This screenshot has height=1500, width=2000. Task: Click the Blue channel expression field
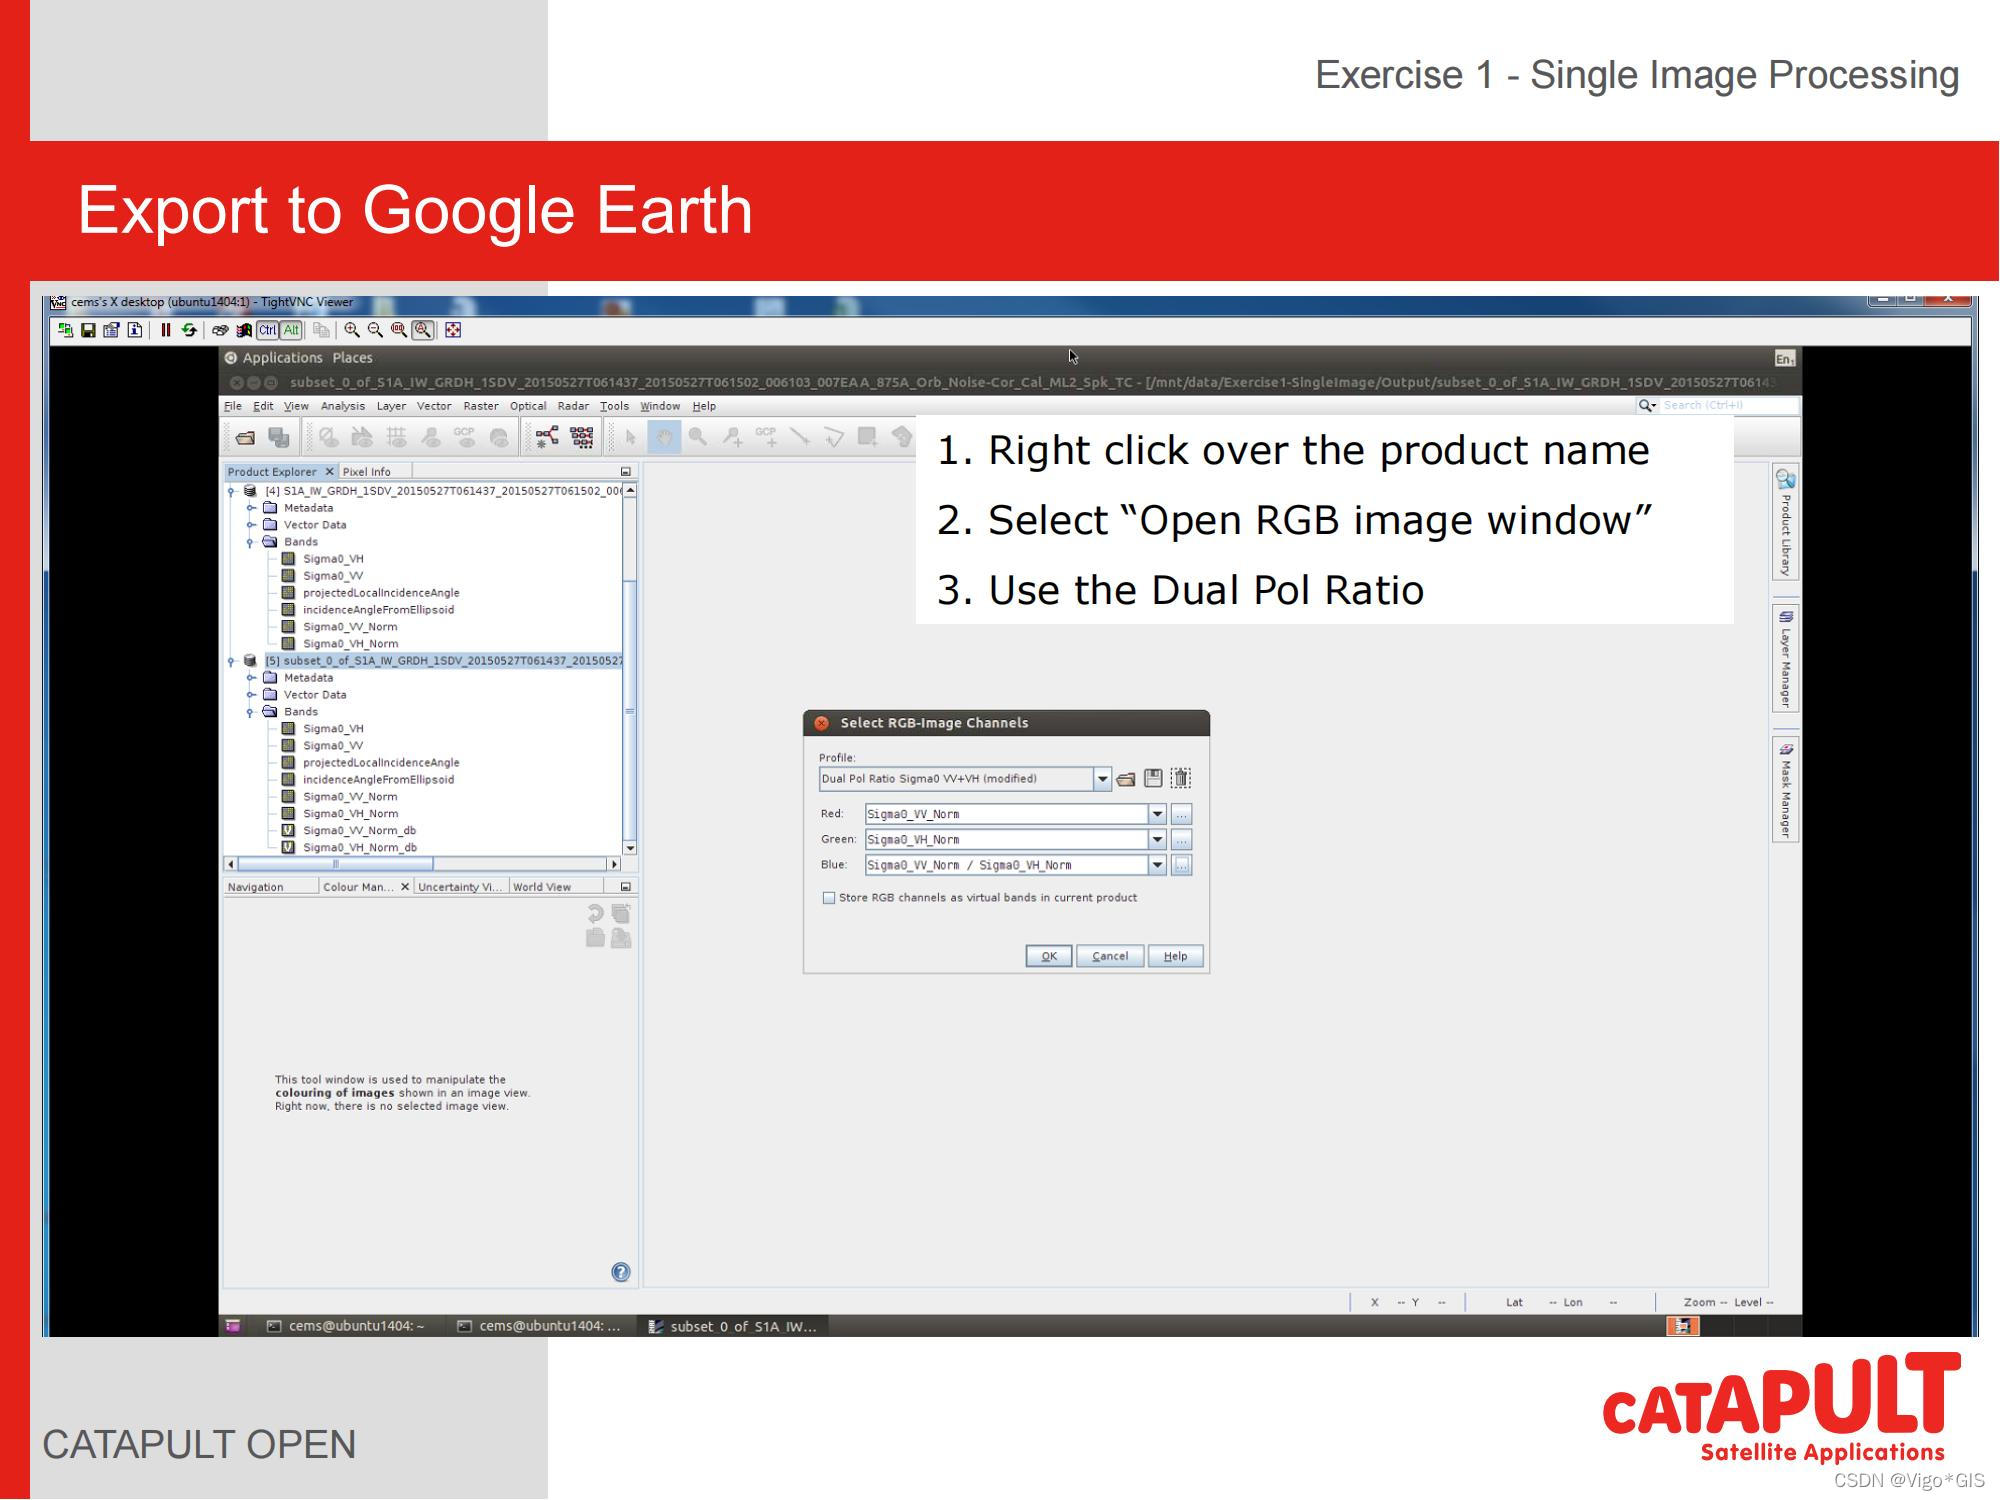tap(1006, 865)
